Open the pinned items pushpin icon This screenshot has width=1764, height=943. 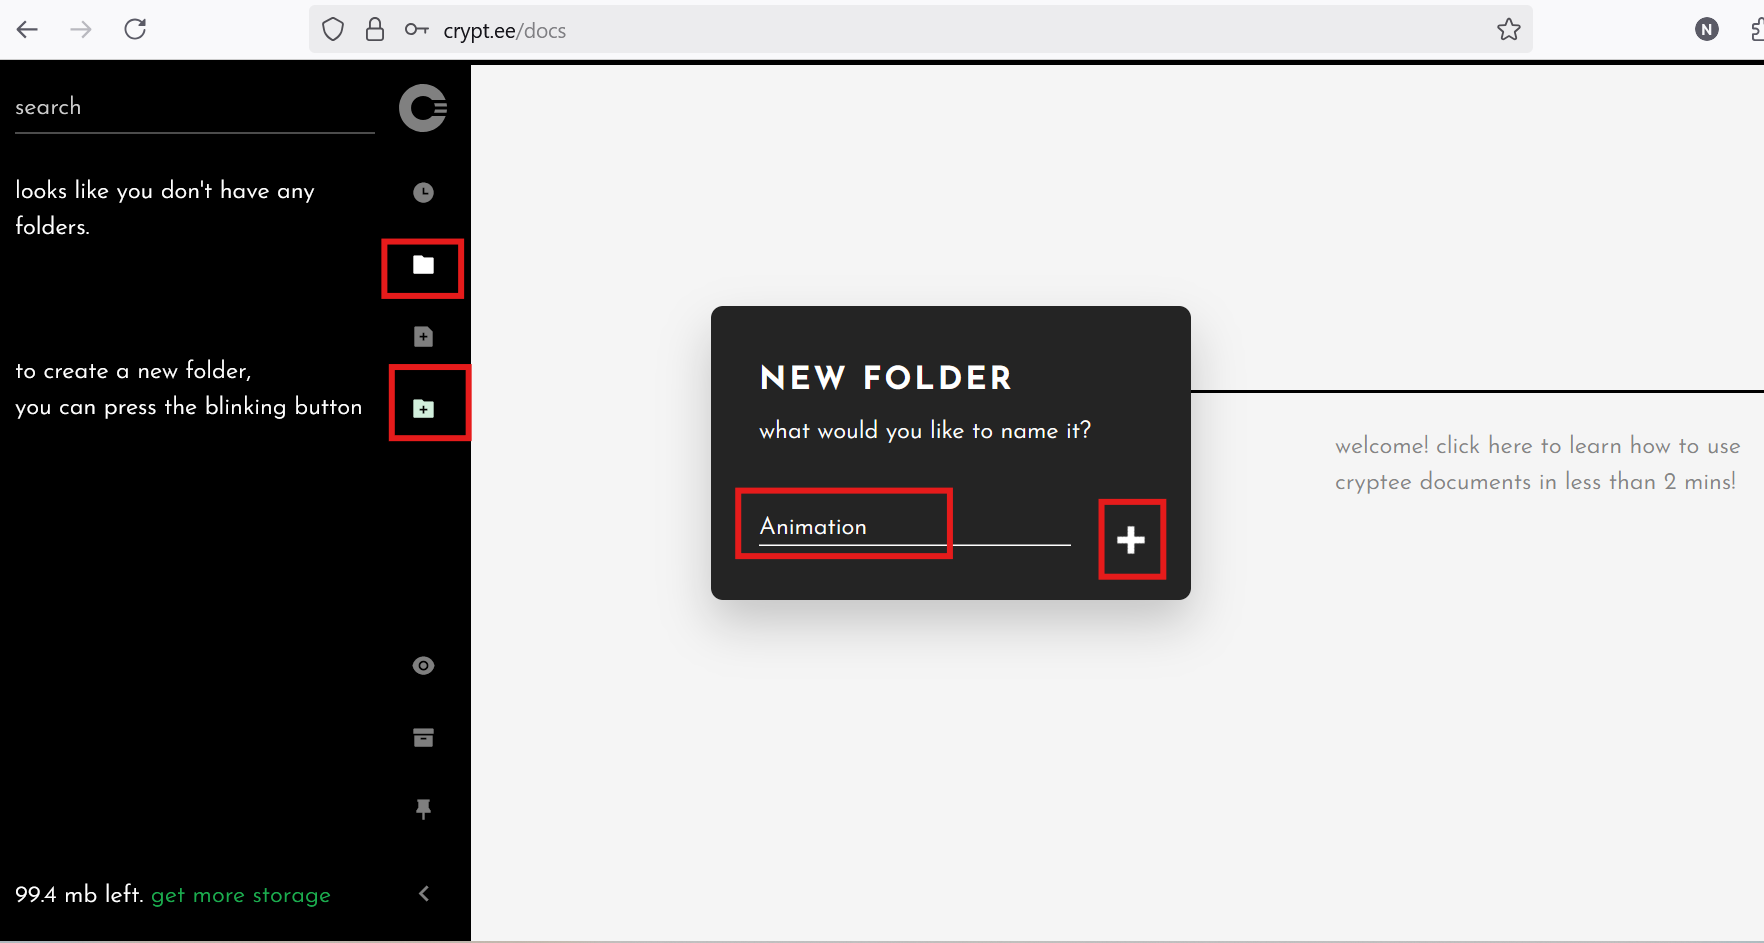click(x=423, y=809)
